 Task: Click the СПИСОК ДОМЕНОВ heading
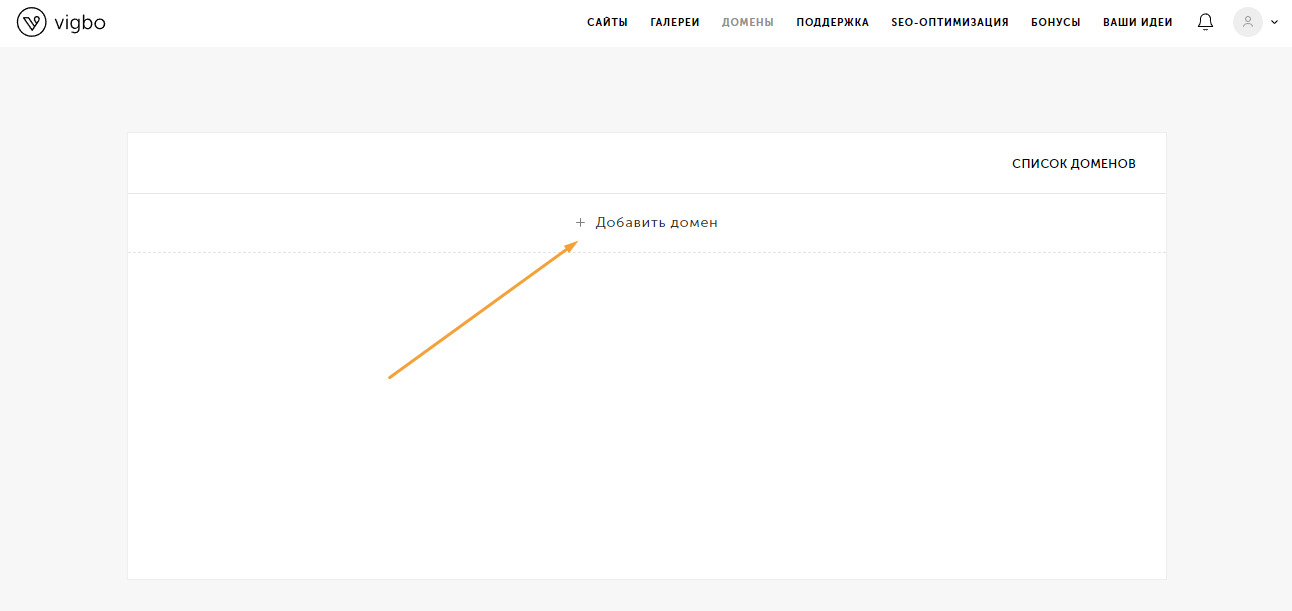[1073, 164]
